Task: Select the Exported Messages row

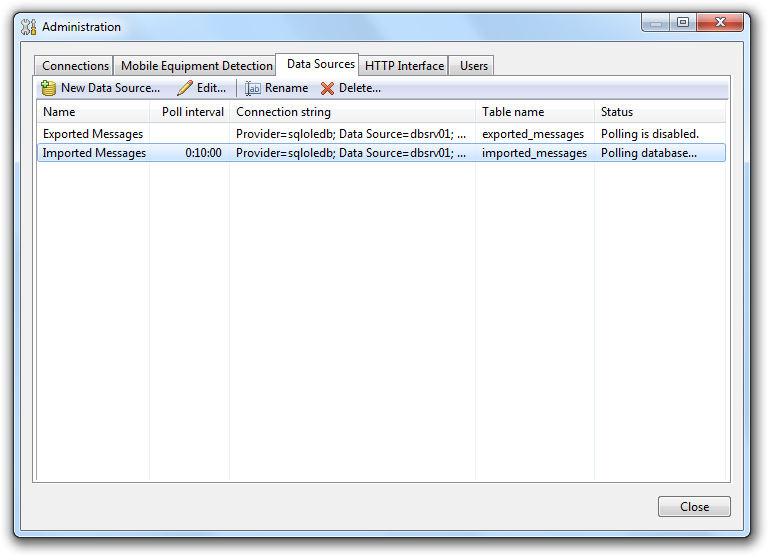Action: [93, 133]
